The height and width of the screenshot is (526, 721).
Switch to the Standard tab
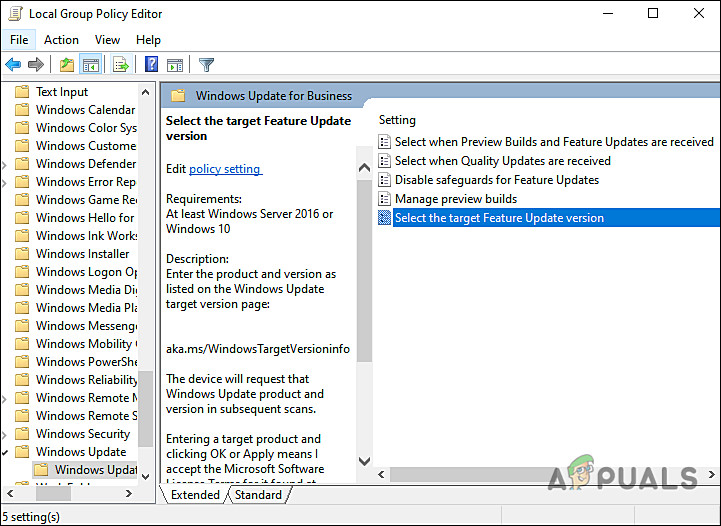(x=258, y=495)
